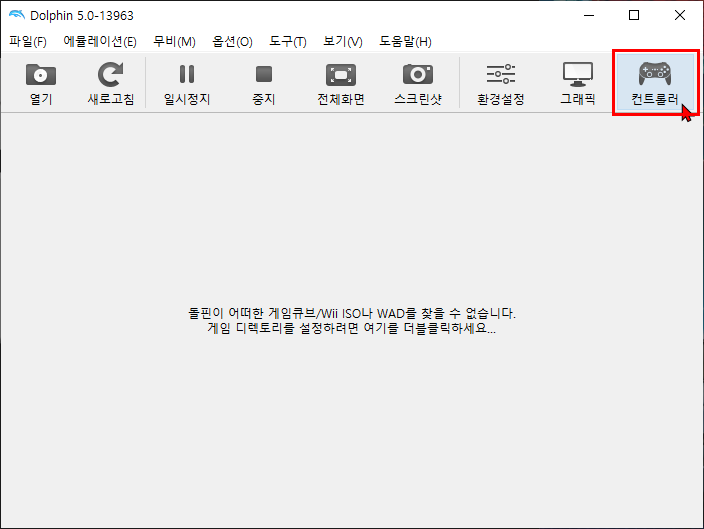Click the 중지 stop icon
The image size is (704, 529).
pos(264,75)
